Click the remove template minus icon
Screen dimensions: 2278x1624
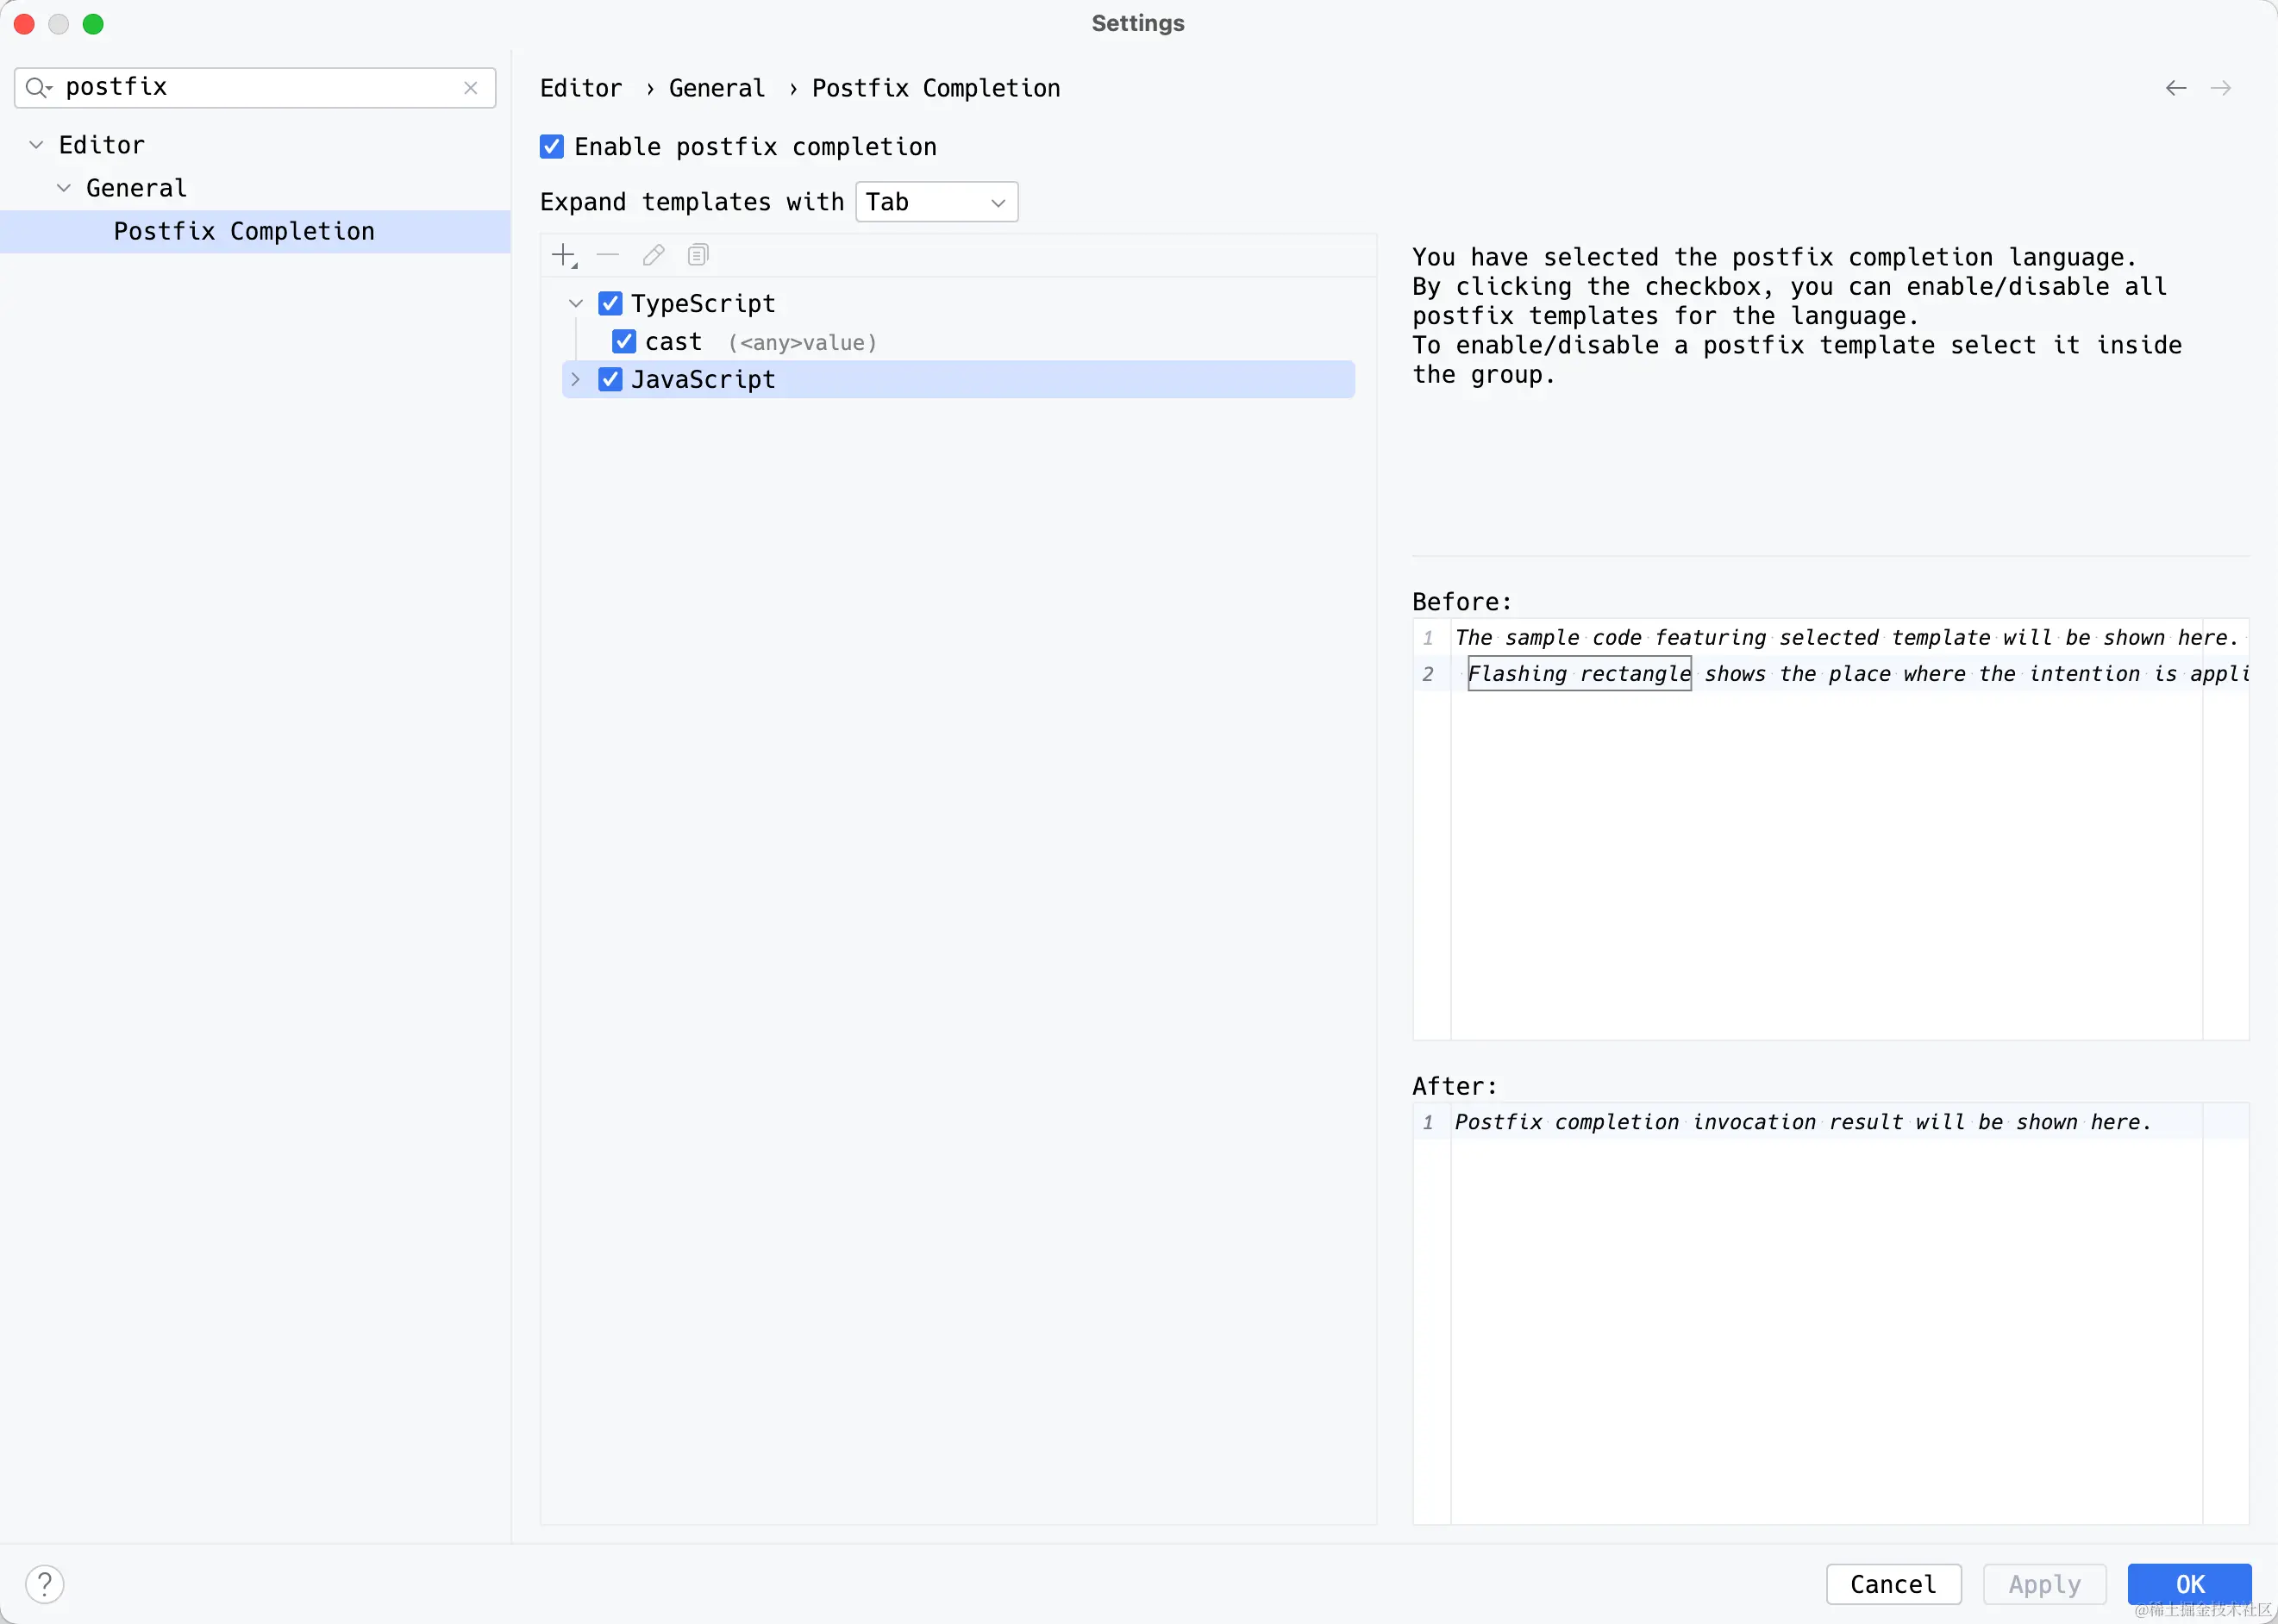[x=608, y=255]
